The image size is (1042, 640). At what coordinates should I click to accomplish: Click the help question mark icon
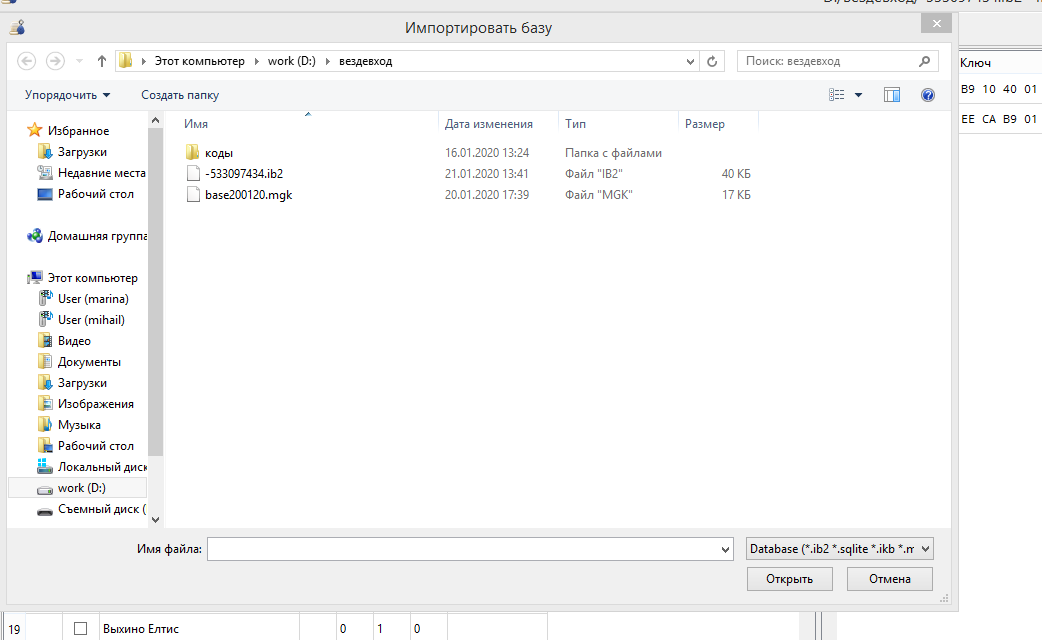(927, 95)
